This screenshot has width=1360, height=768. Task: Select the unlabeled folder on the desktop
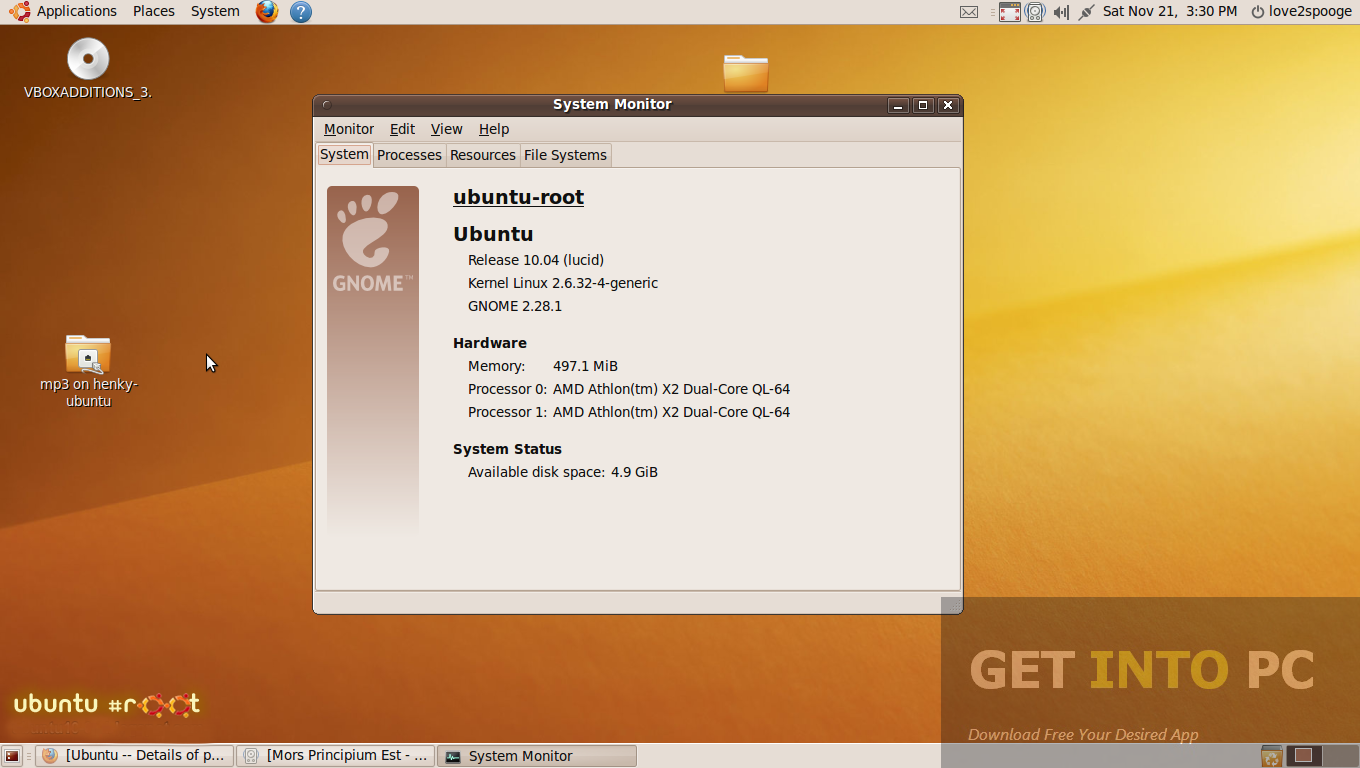coord(746,73)
